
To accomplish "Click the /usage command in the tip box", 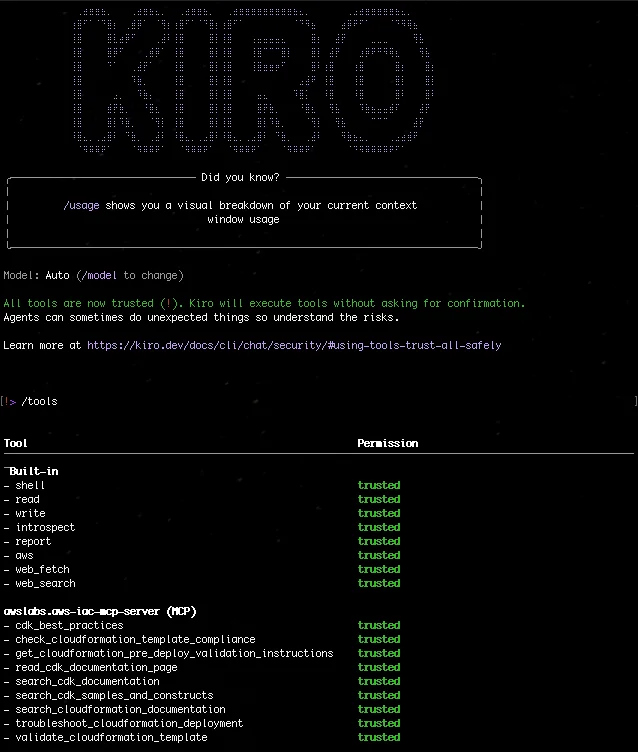I will point(82,205).
